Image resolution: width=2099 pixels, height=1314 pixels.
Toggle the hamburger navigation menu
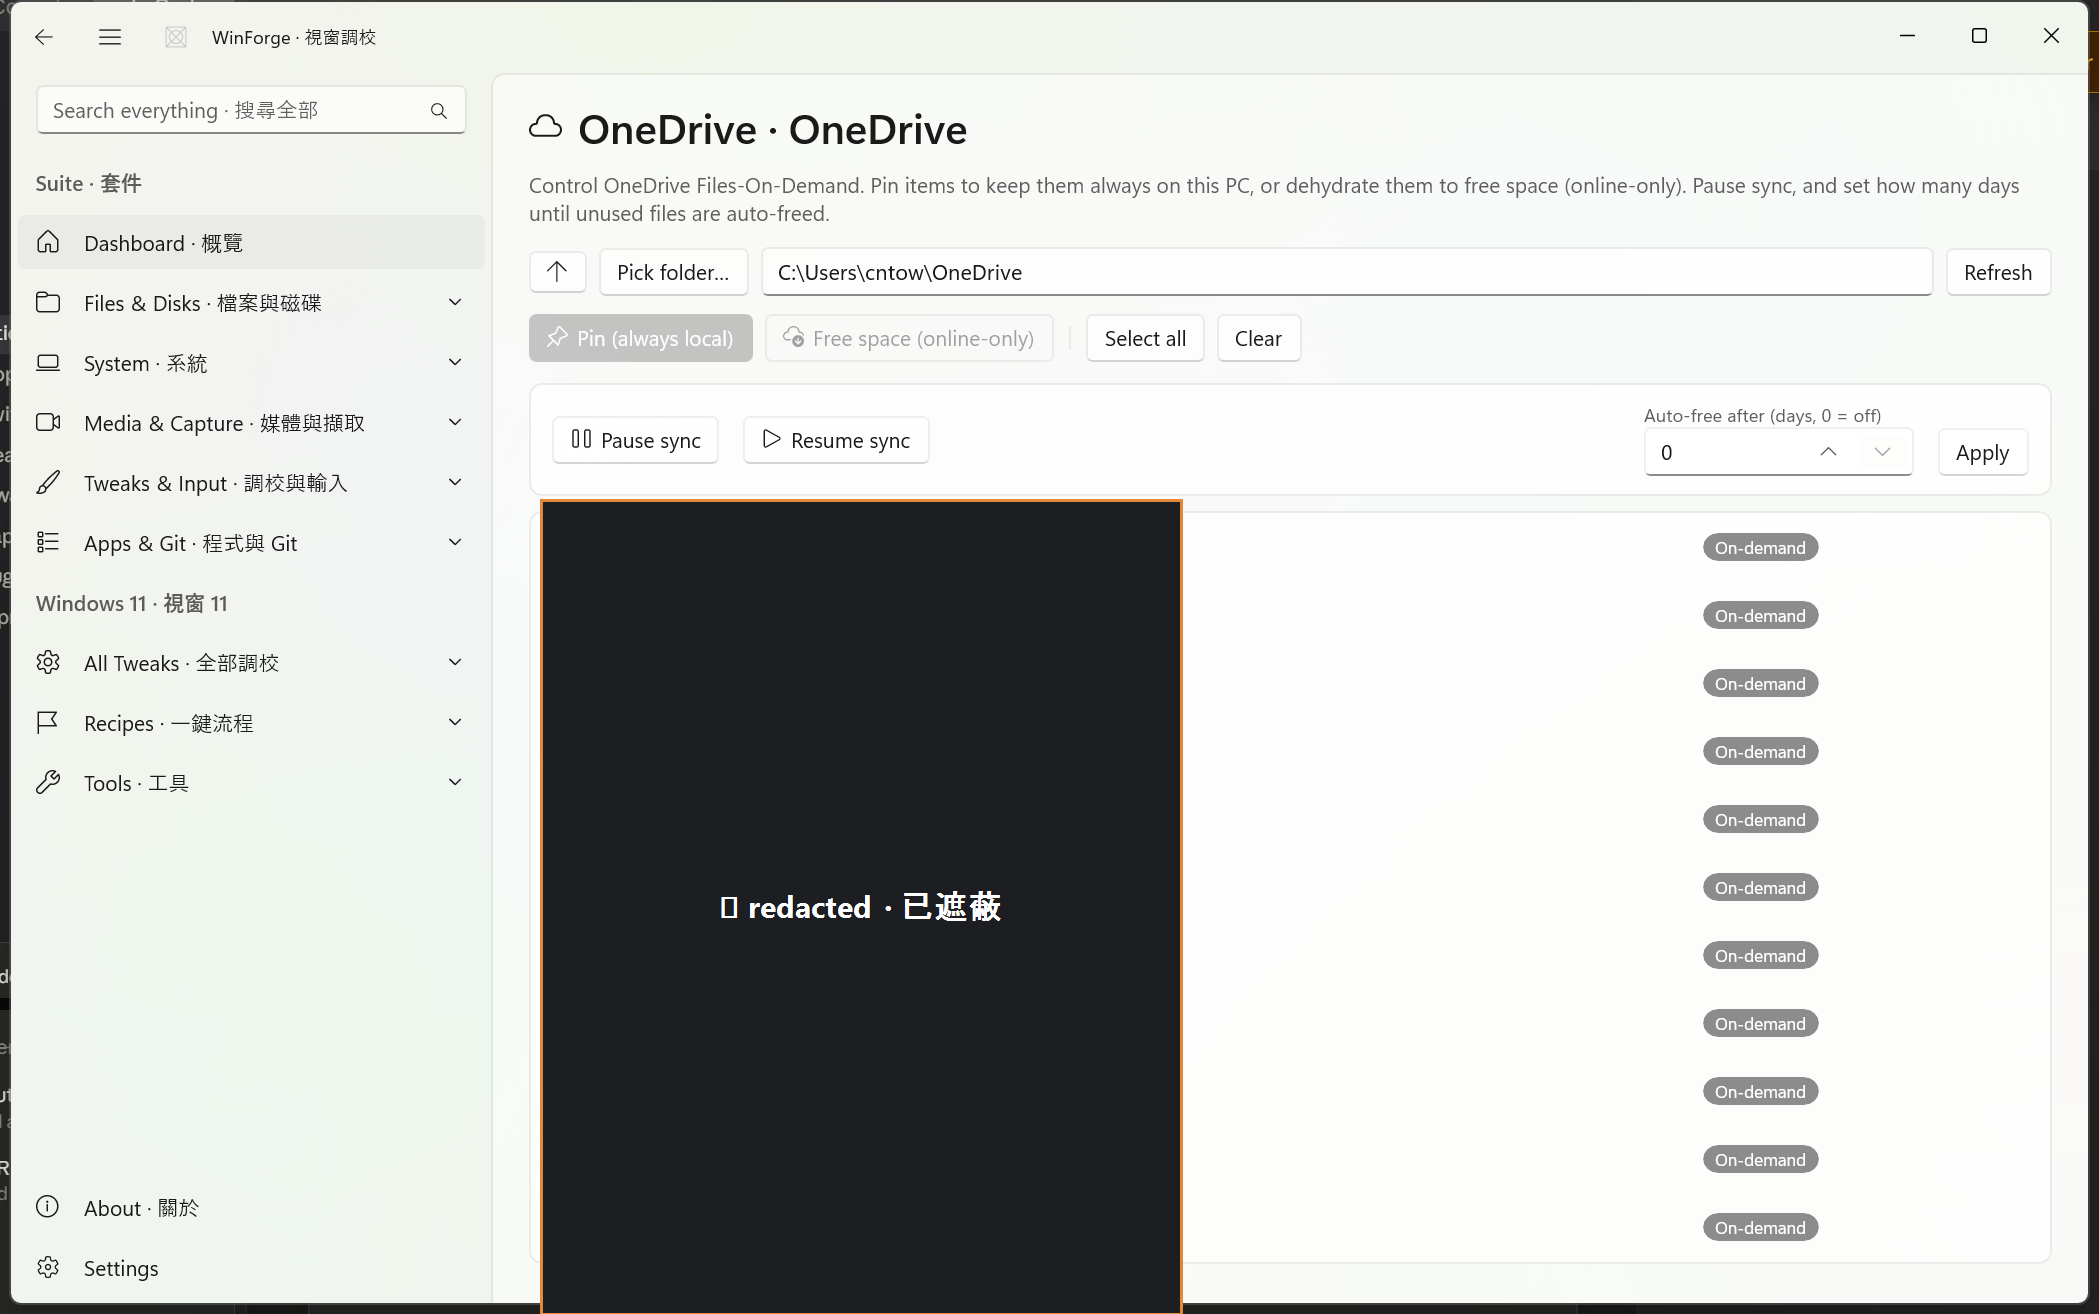click(x=110, y=37)
